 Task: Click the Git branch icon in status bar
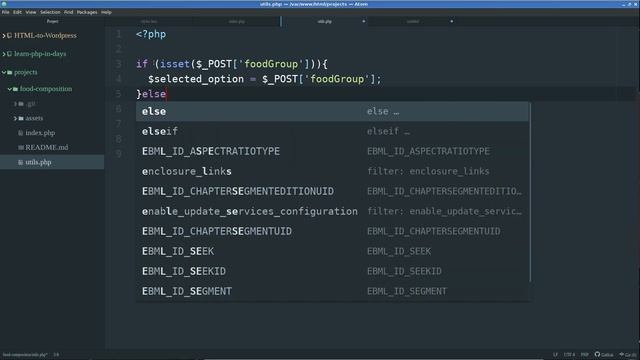[x=622, y=354]
